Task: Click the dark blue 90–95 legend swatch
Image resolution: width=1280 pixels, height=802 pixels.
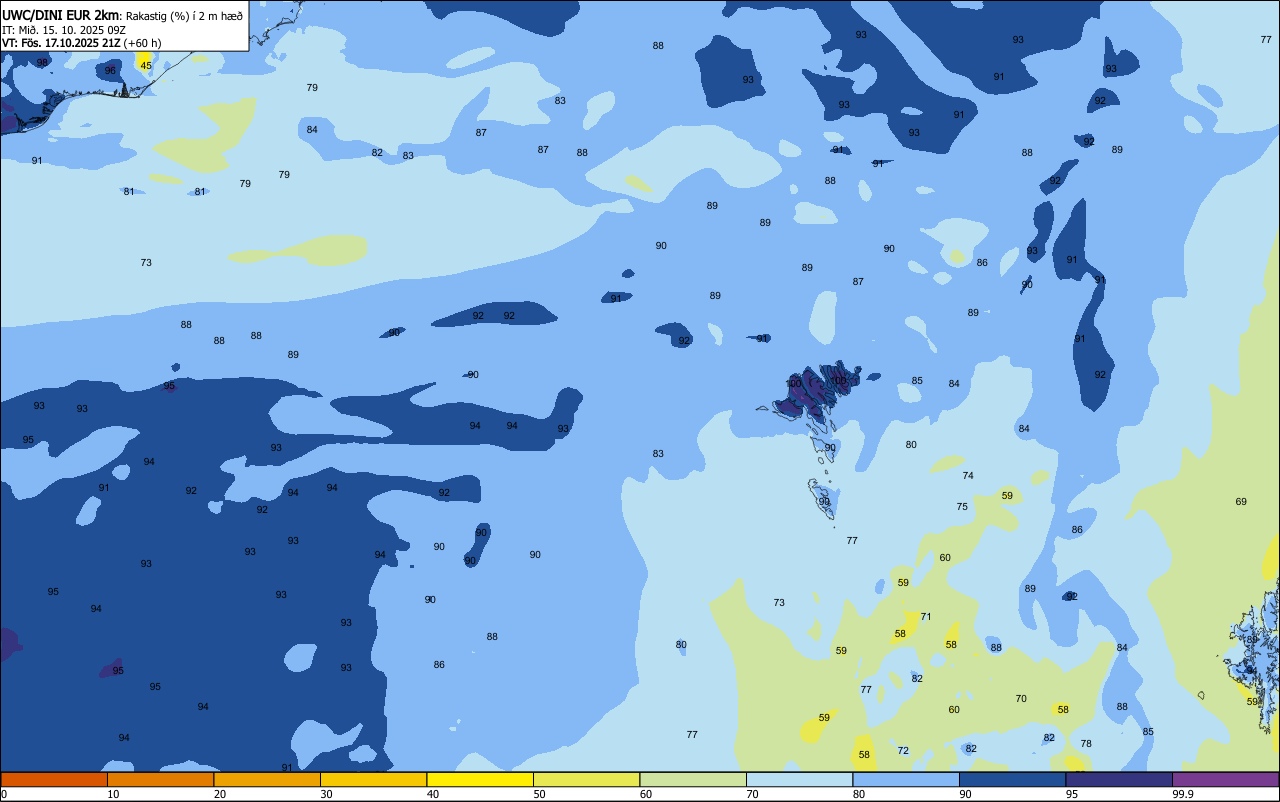Action: 1012,779
